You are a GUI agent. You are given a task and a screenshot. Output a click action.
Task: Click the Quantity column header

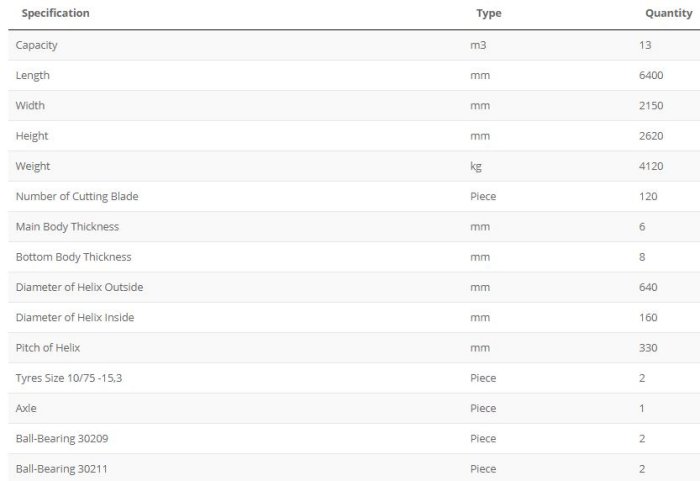[668, 13]
